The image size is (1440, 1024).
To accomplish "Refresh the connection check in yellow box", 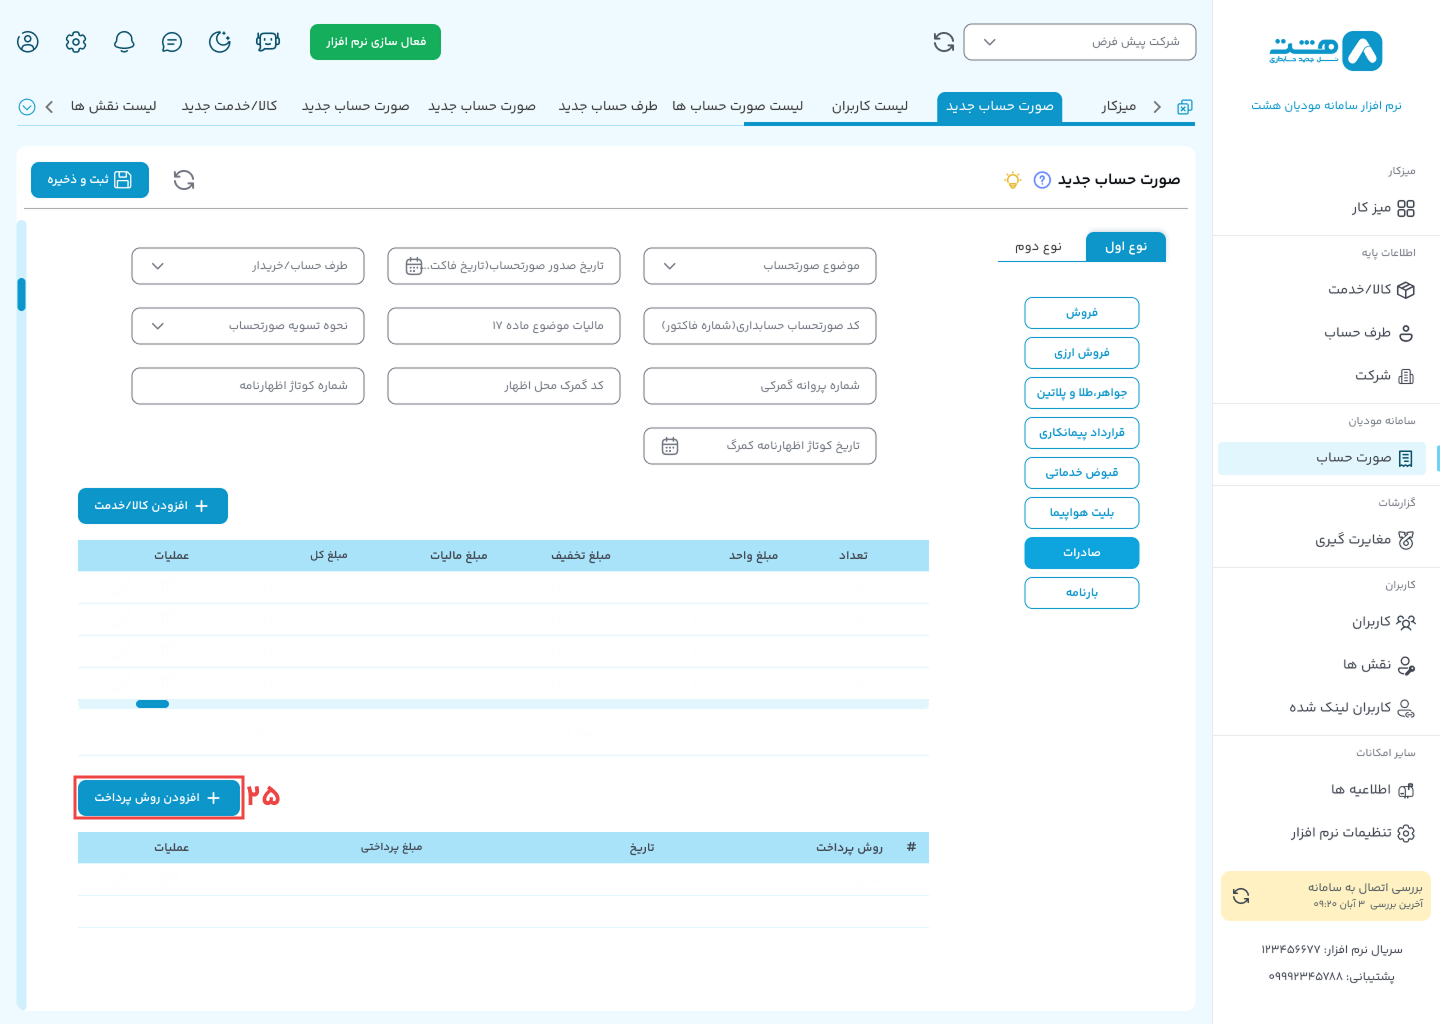I will [1241, 896].
